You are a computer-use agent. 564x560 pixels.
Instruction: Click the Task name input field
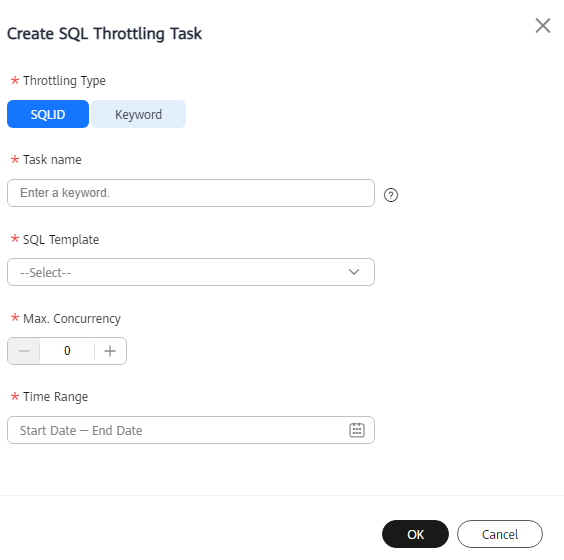click(x=191, y=193)
